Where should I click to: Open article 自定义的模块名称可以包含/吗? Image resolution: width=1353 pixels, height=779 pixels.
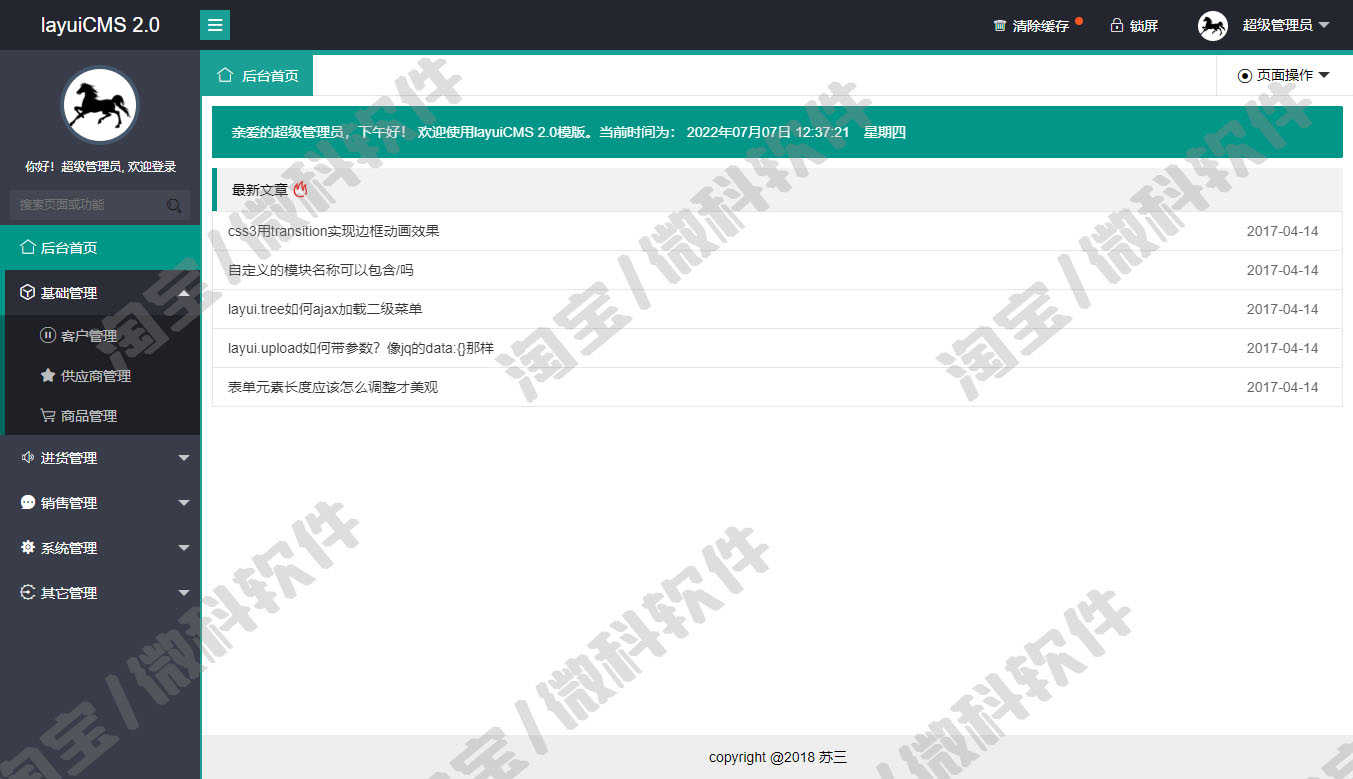click(321, 270)
